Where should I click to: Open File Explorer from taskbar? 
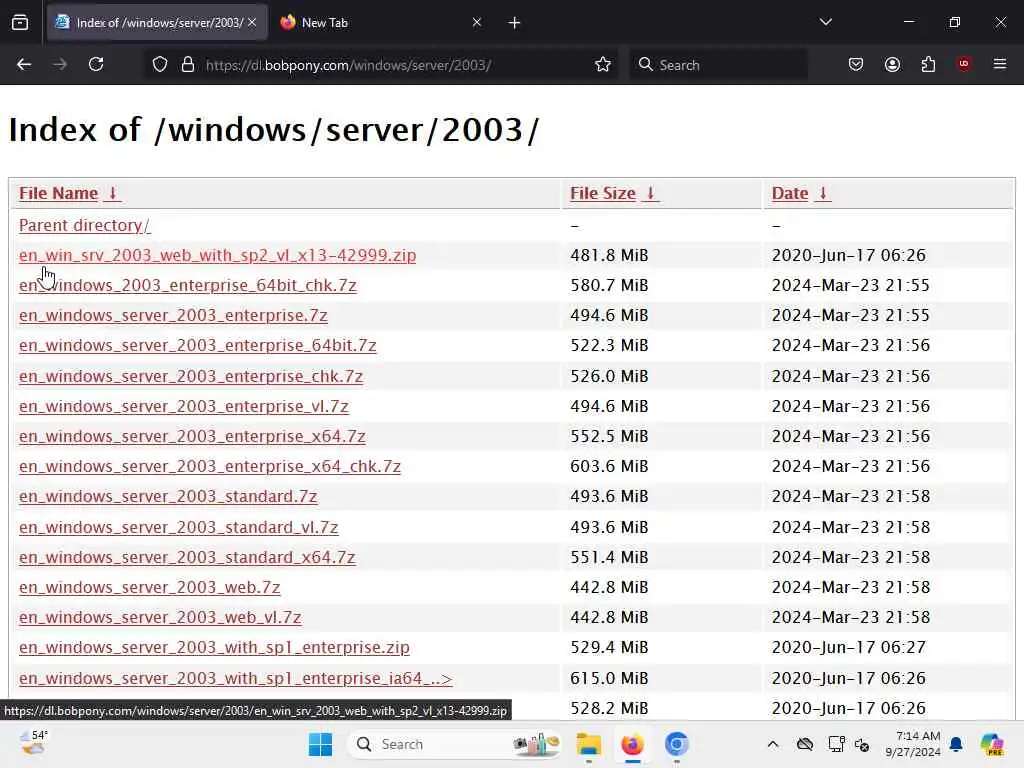(x=588, y=744)
